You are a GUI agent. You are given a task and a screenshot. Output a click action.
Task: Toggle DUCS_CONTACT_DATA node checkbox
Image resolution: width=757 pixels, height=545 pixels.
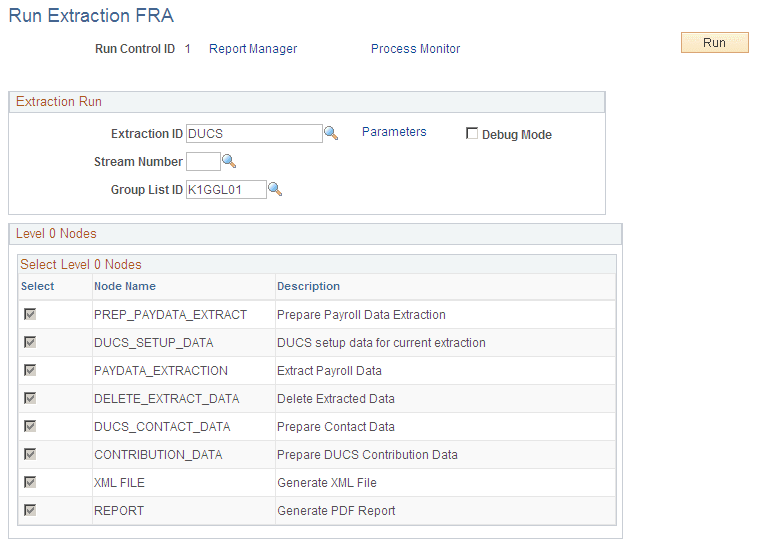pyautogui.click(x=31, y=427)
